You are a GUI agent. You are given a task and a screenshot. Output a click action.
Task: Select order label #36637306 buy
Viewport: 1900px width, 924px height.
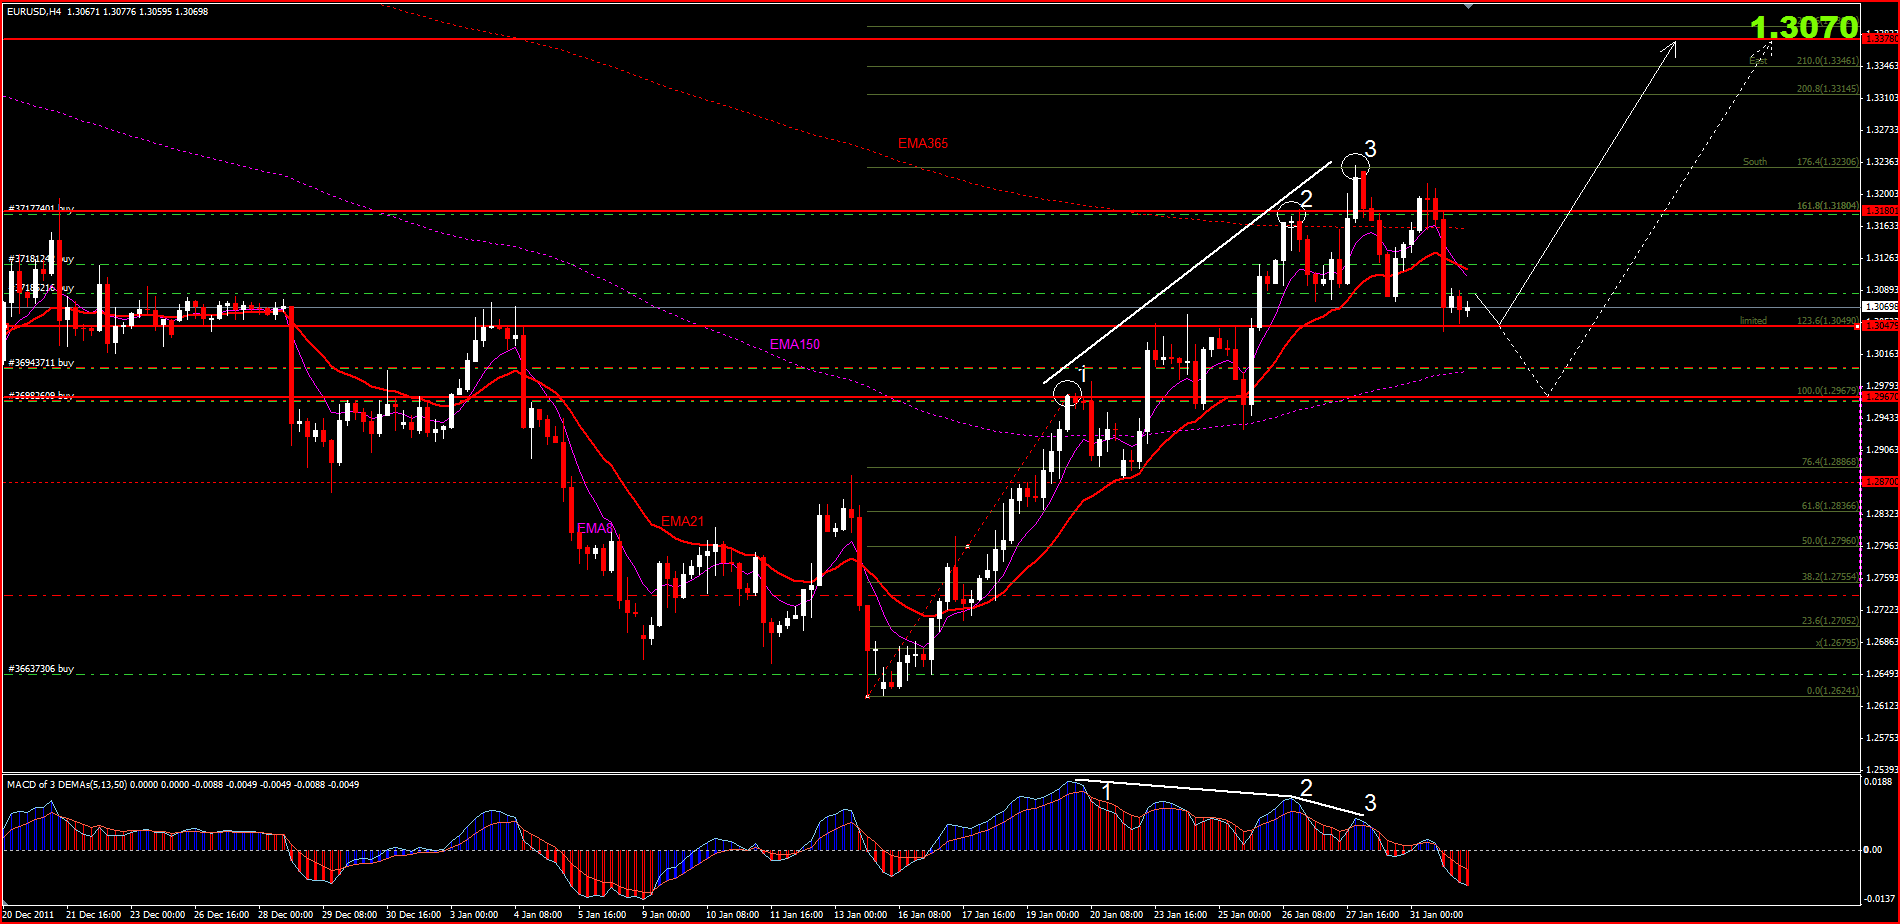41,669
